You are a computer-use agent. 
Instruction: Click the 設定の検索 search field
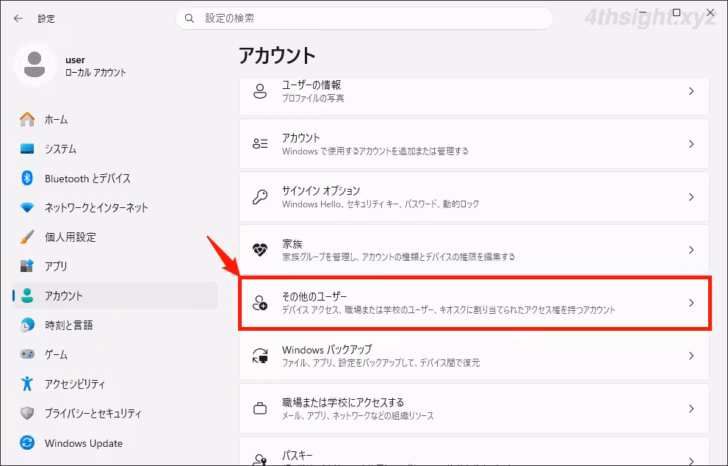364,19
